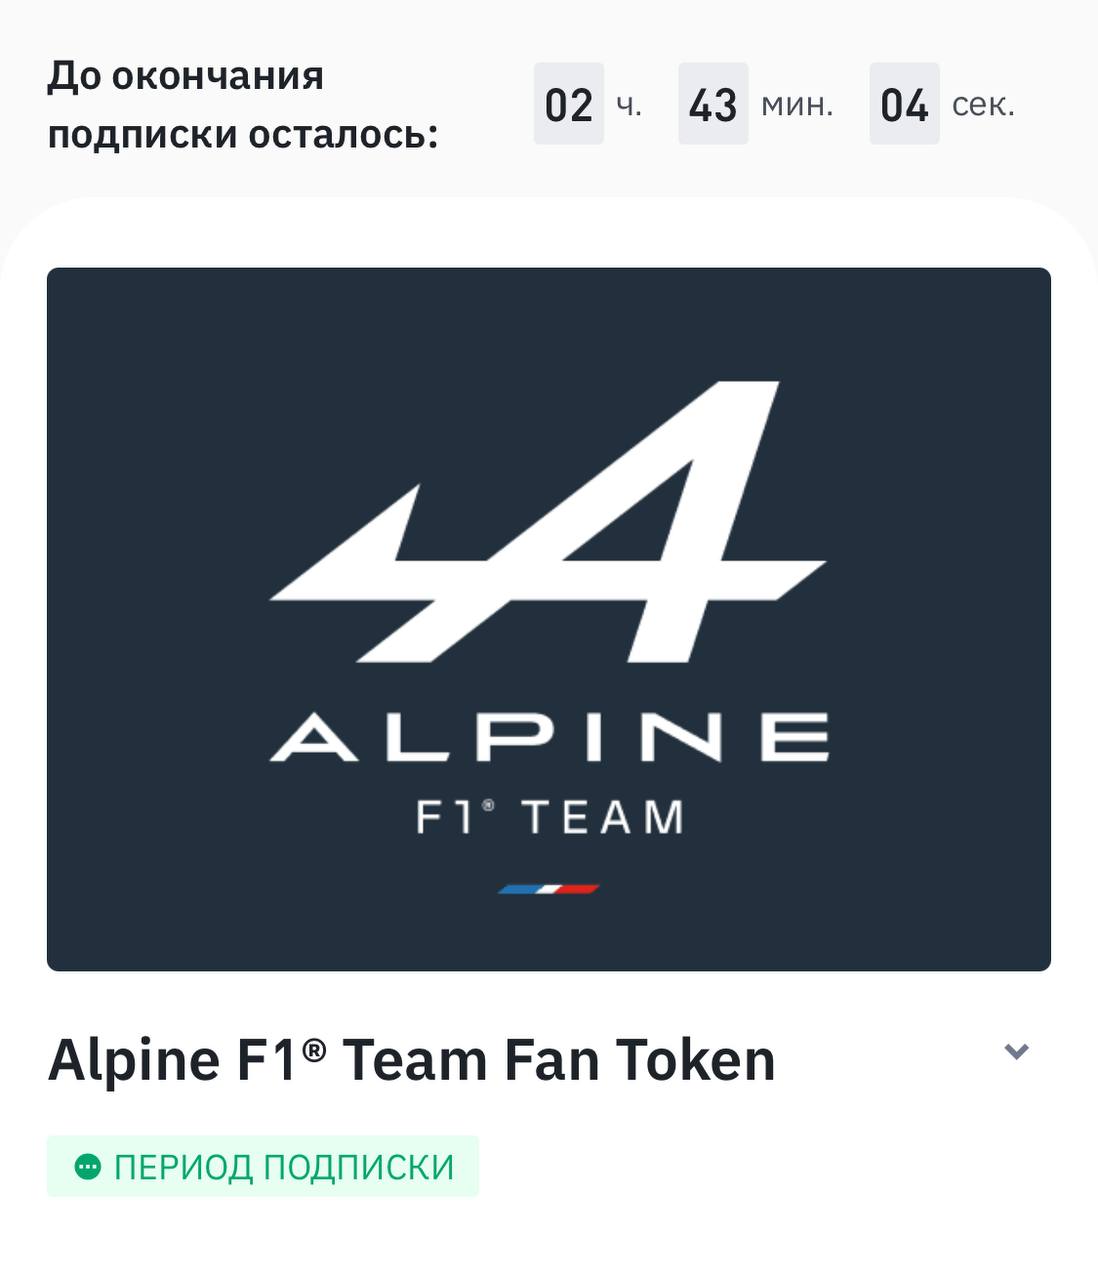Click the large white Alpine A logo

tap(548, 521)
